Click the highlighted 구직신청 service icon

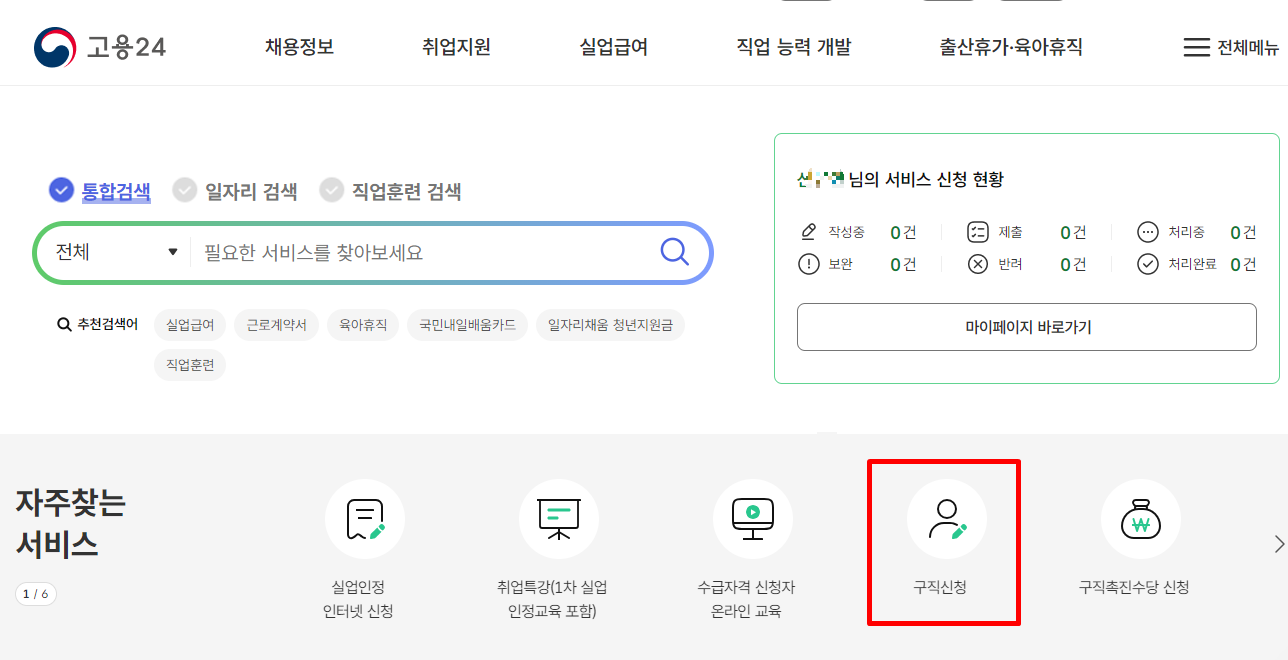point(943,519)
